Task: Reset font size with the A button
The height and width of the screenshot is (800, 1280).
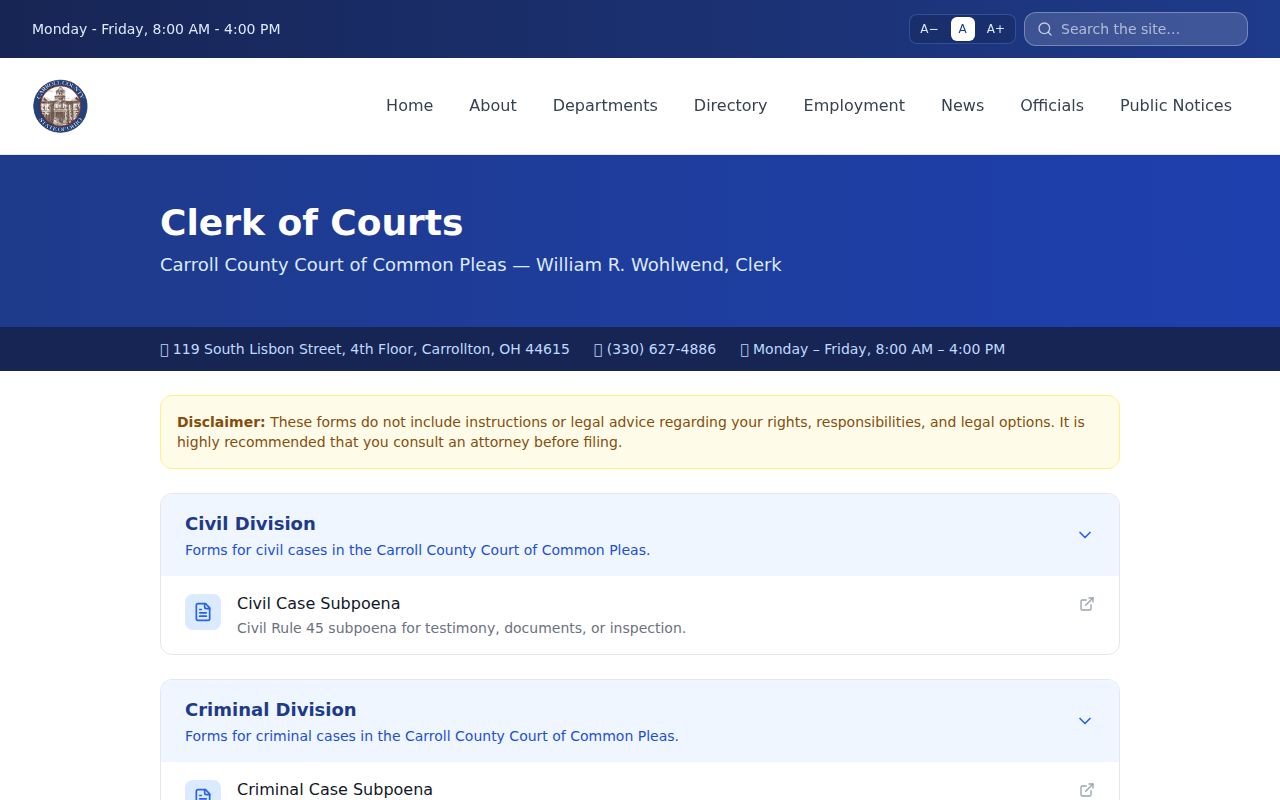Action: click(963, 29)
